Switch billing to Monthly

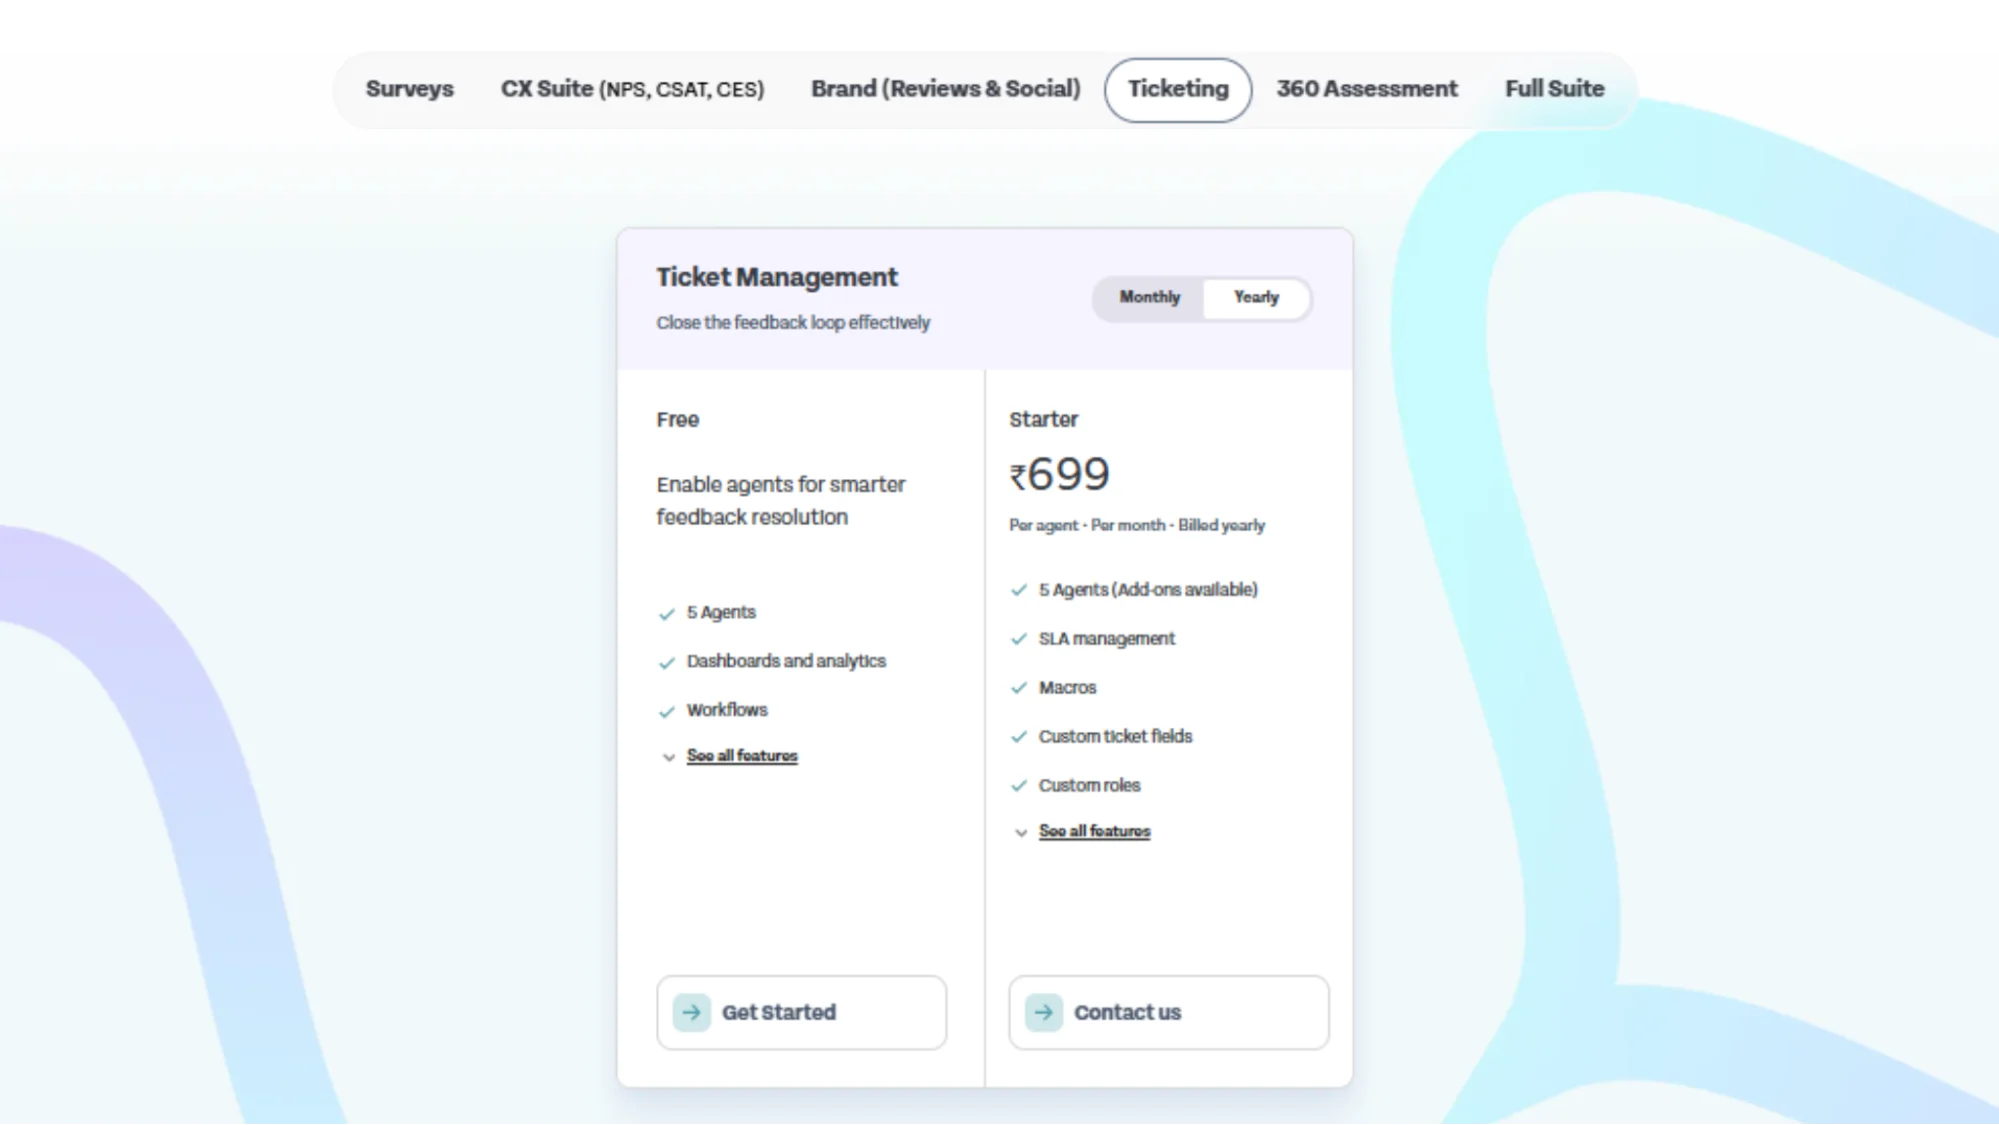click(1148, 297)
